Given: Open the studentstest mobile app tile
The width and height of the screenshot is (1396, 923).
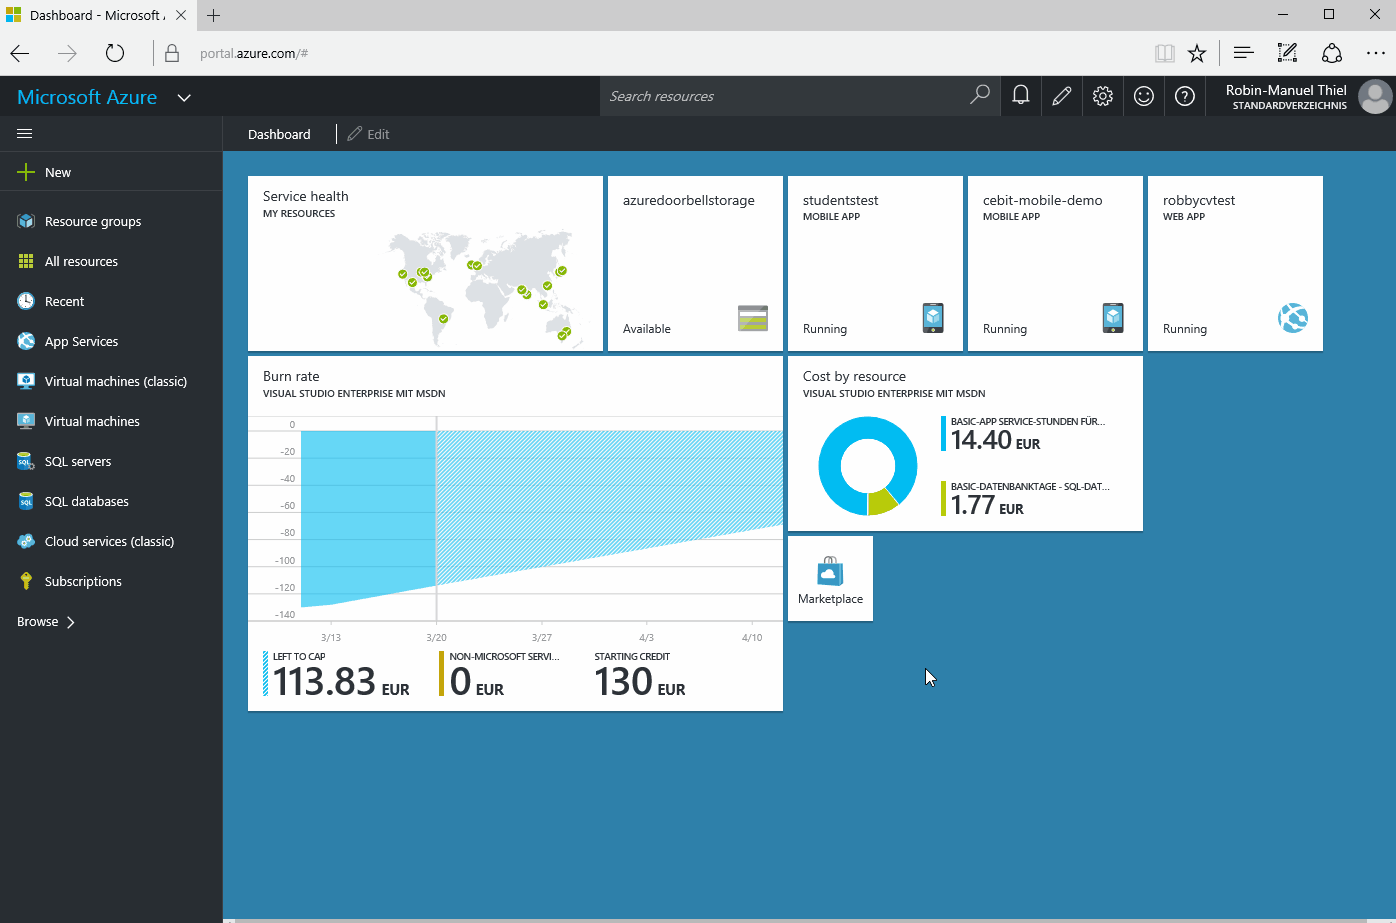Looking at the screenshot, I should pos(875,264).
